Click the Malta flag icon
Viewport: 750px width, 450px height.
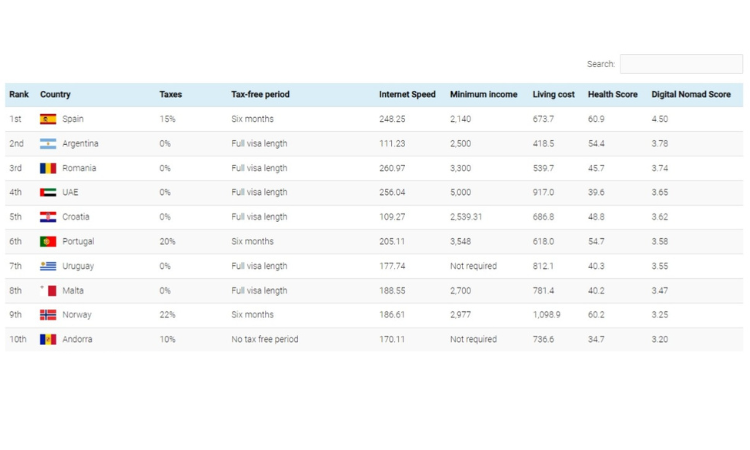point(48,290)
